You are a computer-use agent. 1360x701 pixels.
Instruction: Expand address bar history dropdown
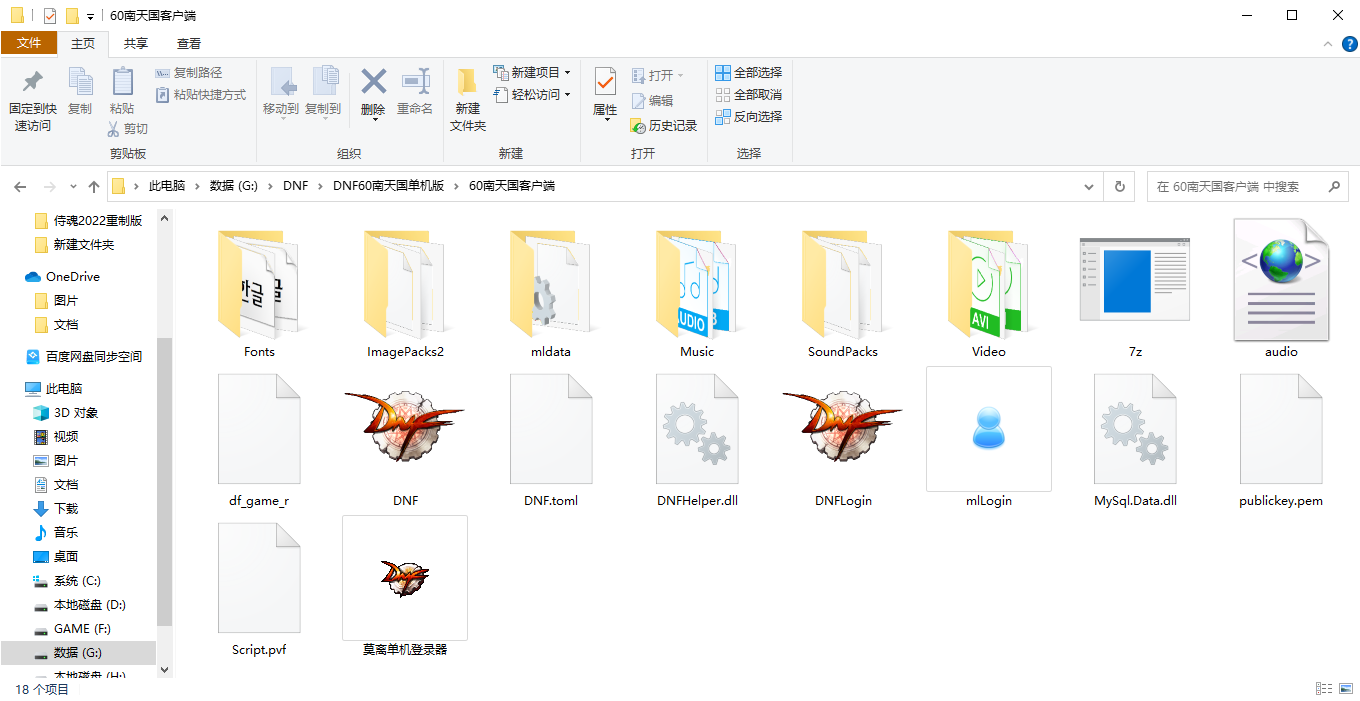click(1090, 186)
